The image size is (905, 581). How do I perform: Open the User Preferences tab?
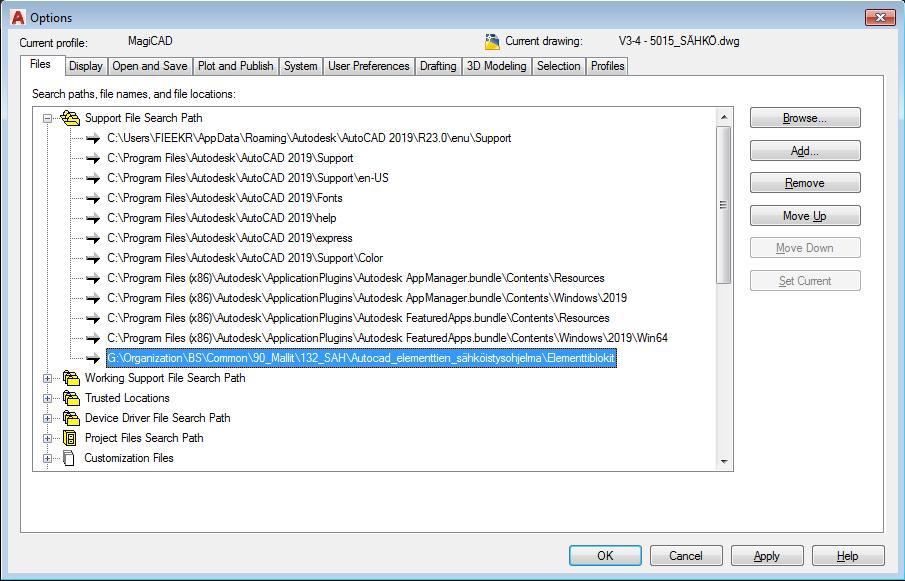(x=369, y=66)
